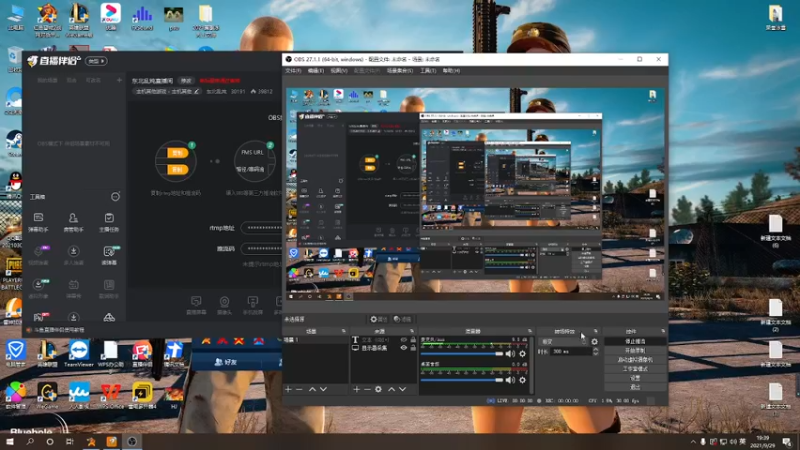Pop out the 混音器 dock

530,331
